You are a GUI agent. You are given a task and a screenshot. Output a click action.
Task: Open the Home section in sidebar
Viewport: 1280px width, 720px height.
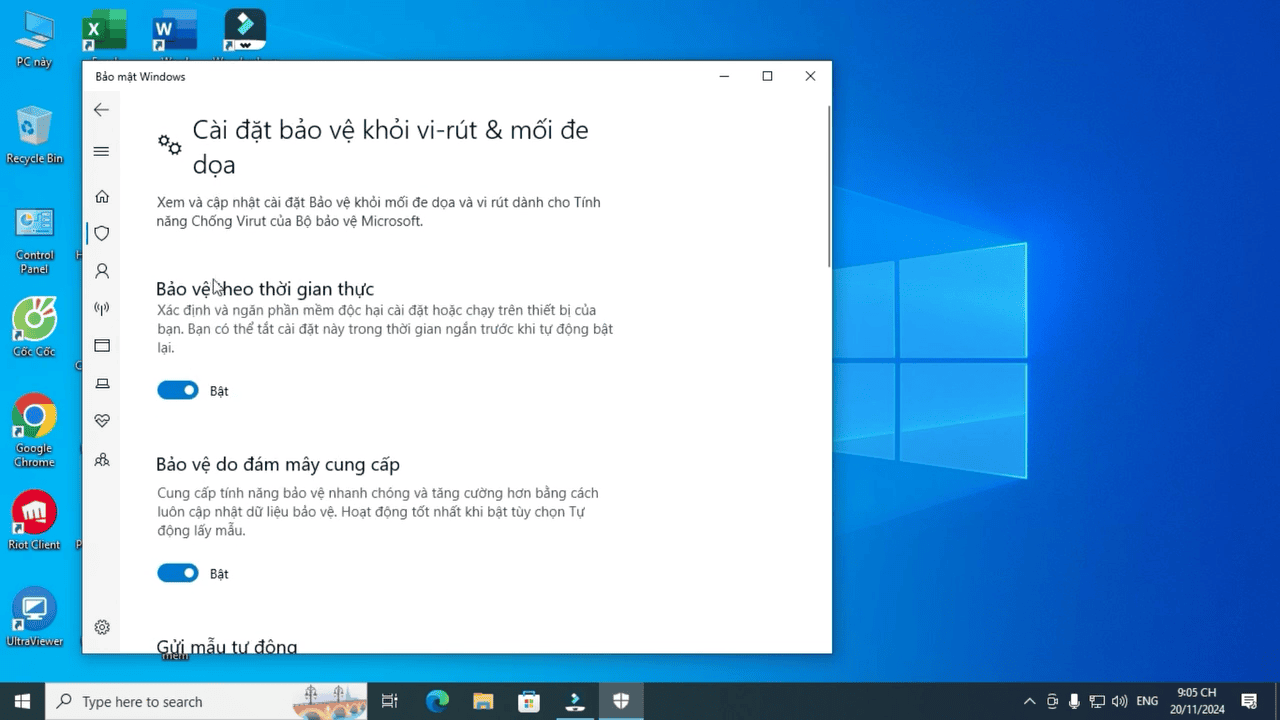[101, 197]
